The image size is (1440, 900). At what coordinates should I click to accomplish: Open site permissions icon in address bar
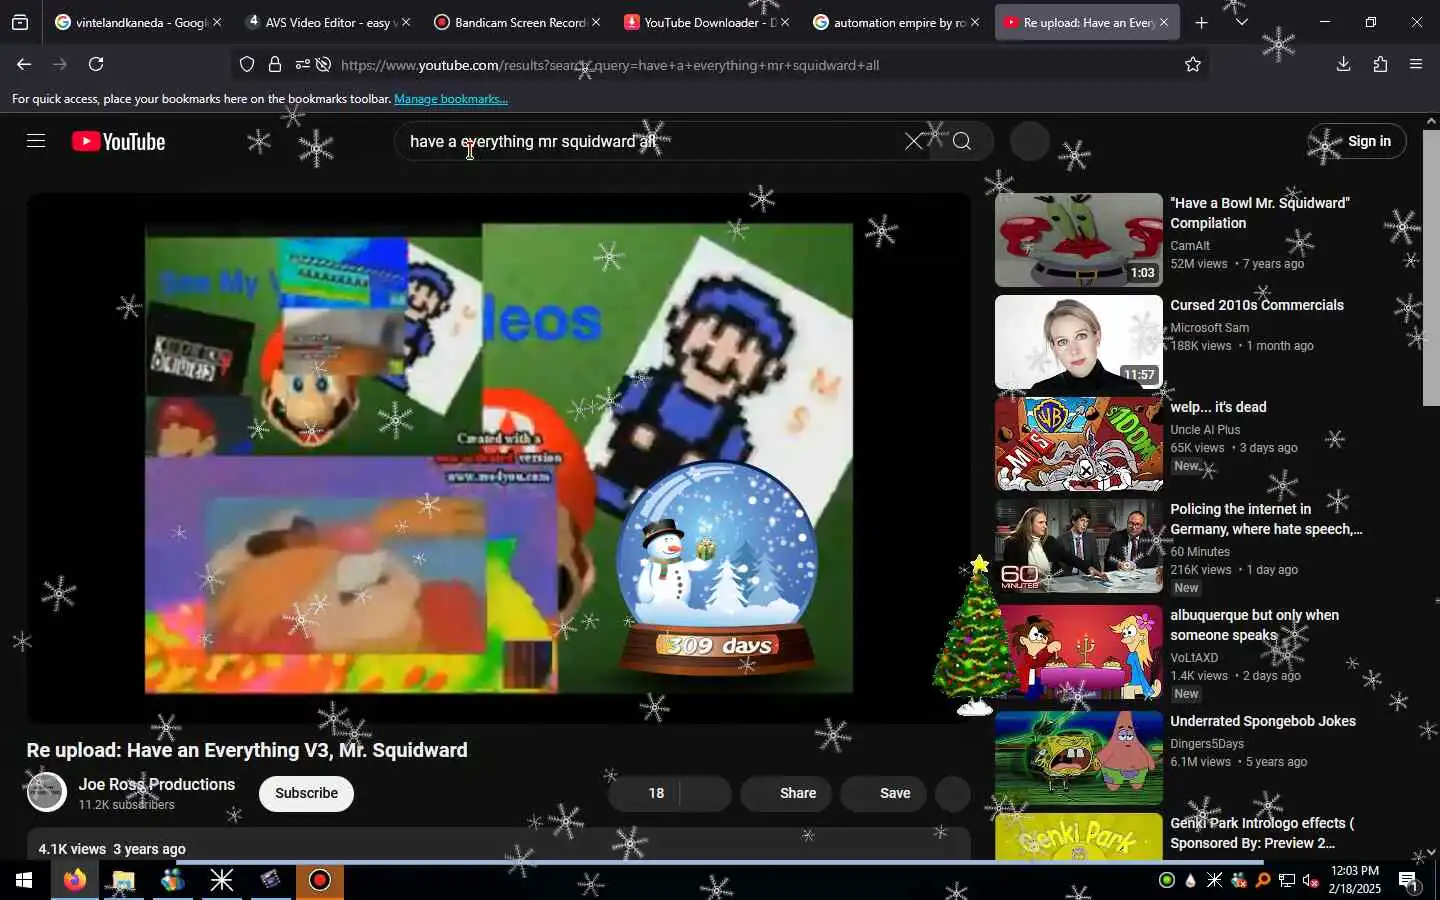[302, 65]
